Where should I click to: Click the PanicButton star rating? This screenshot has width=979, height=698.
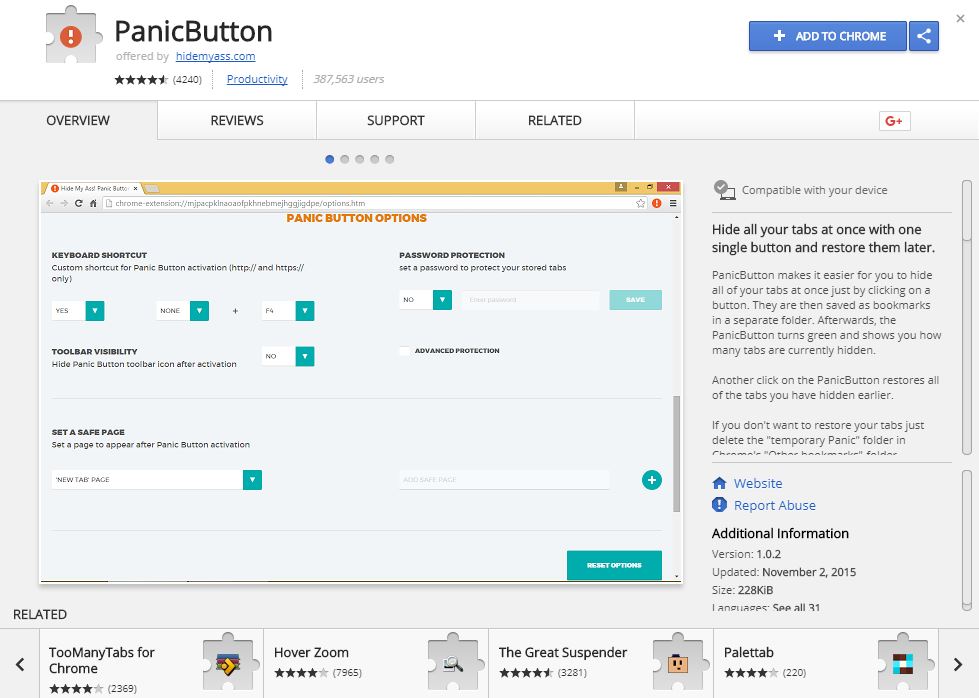pos(141,79)
